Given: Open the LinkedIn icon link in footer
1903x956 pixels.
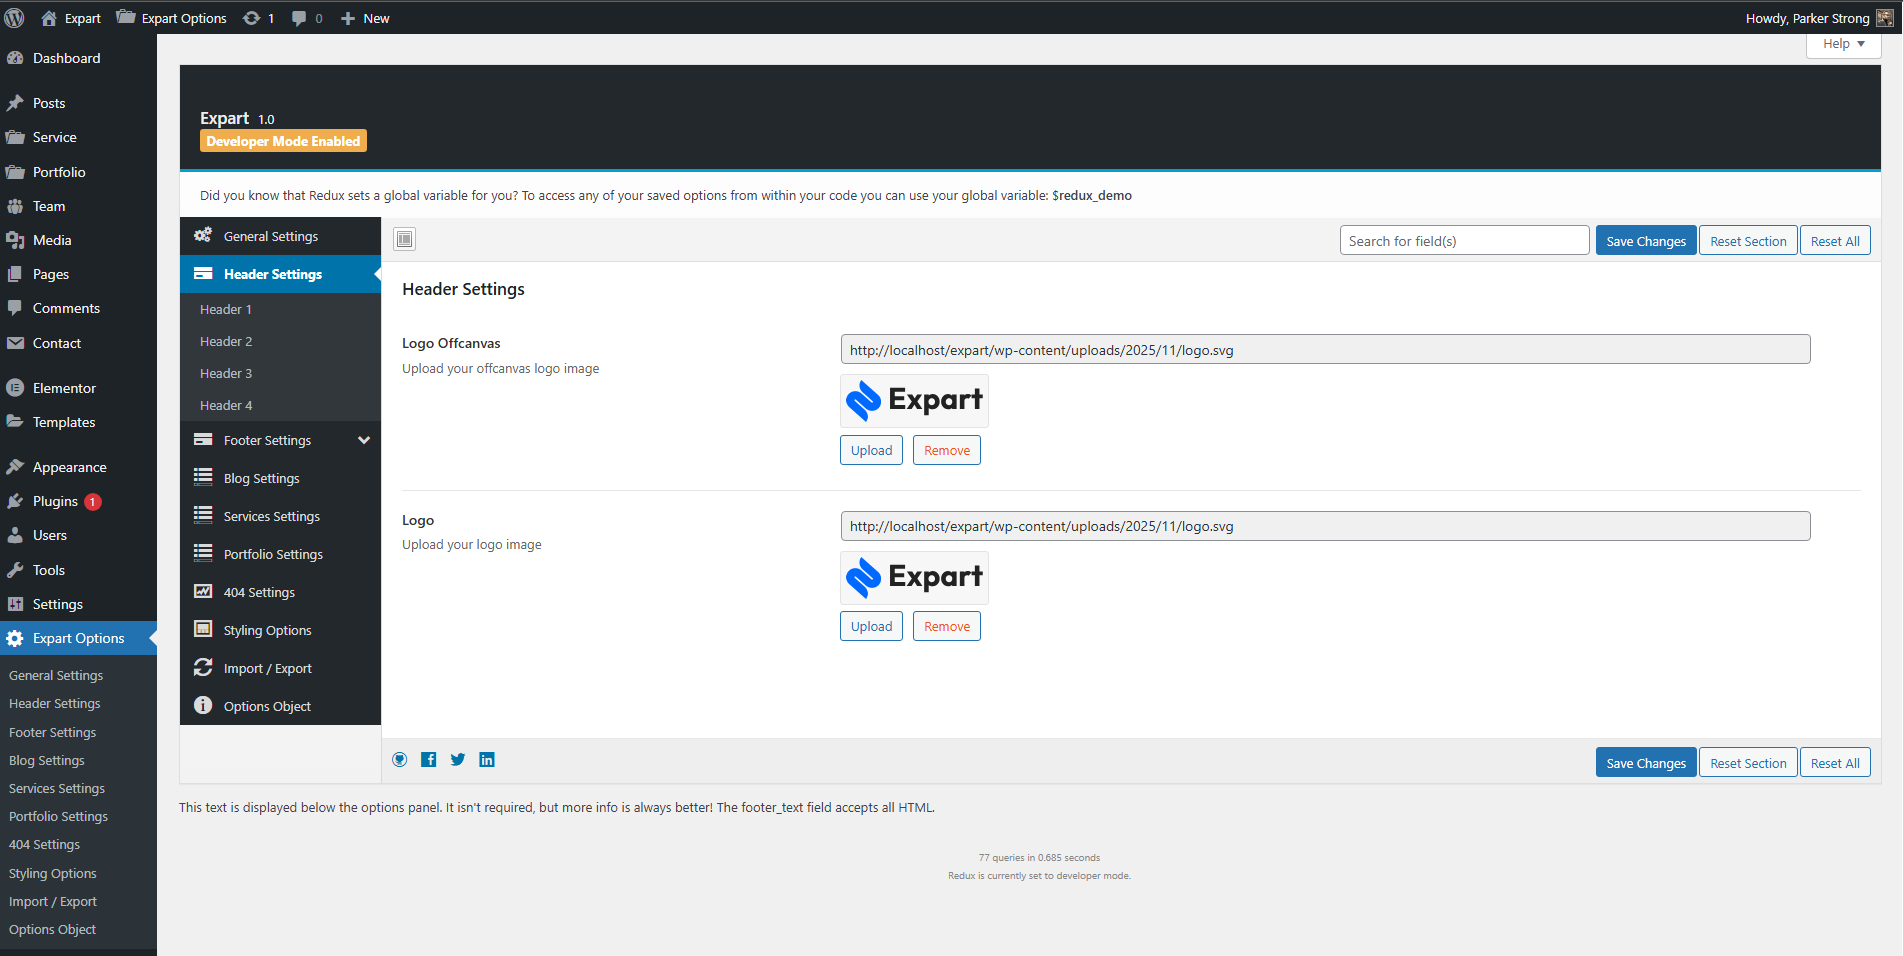Looking at the screenshot, I should point(487,760).
